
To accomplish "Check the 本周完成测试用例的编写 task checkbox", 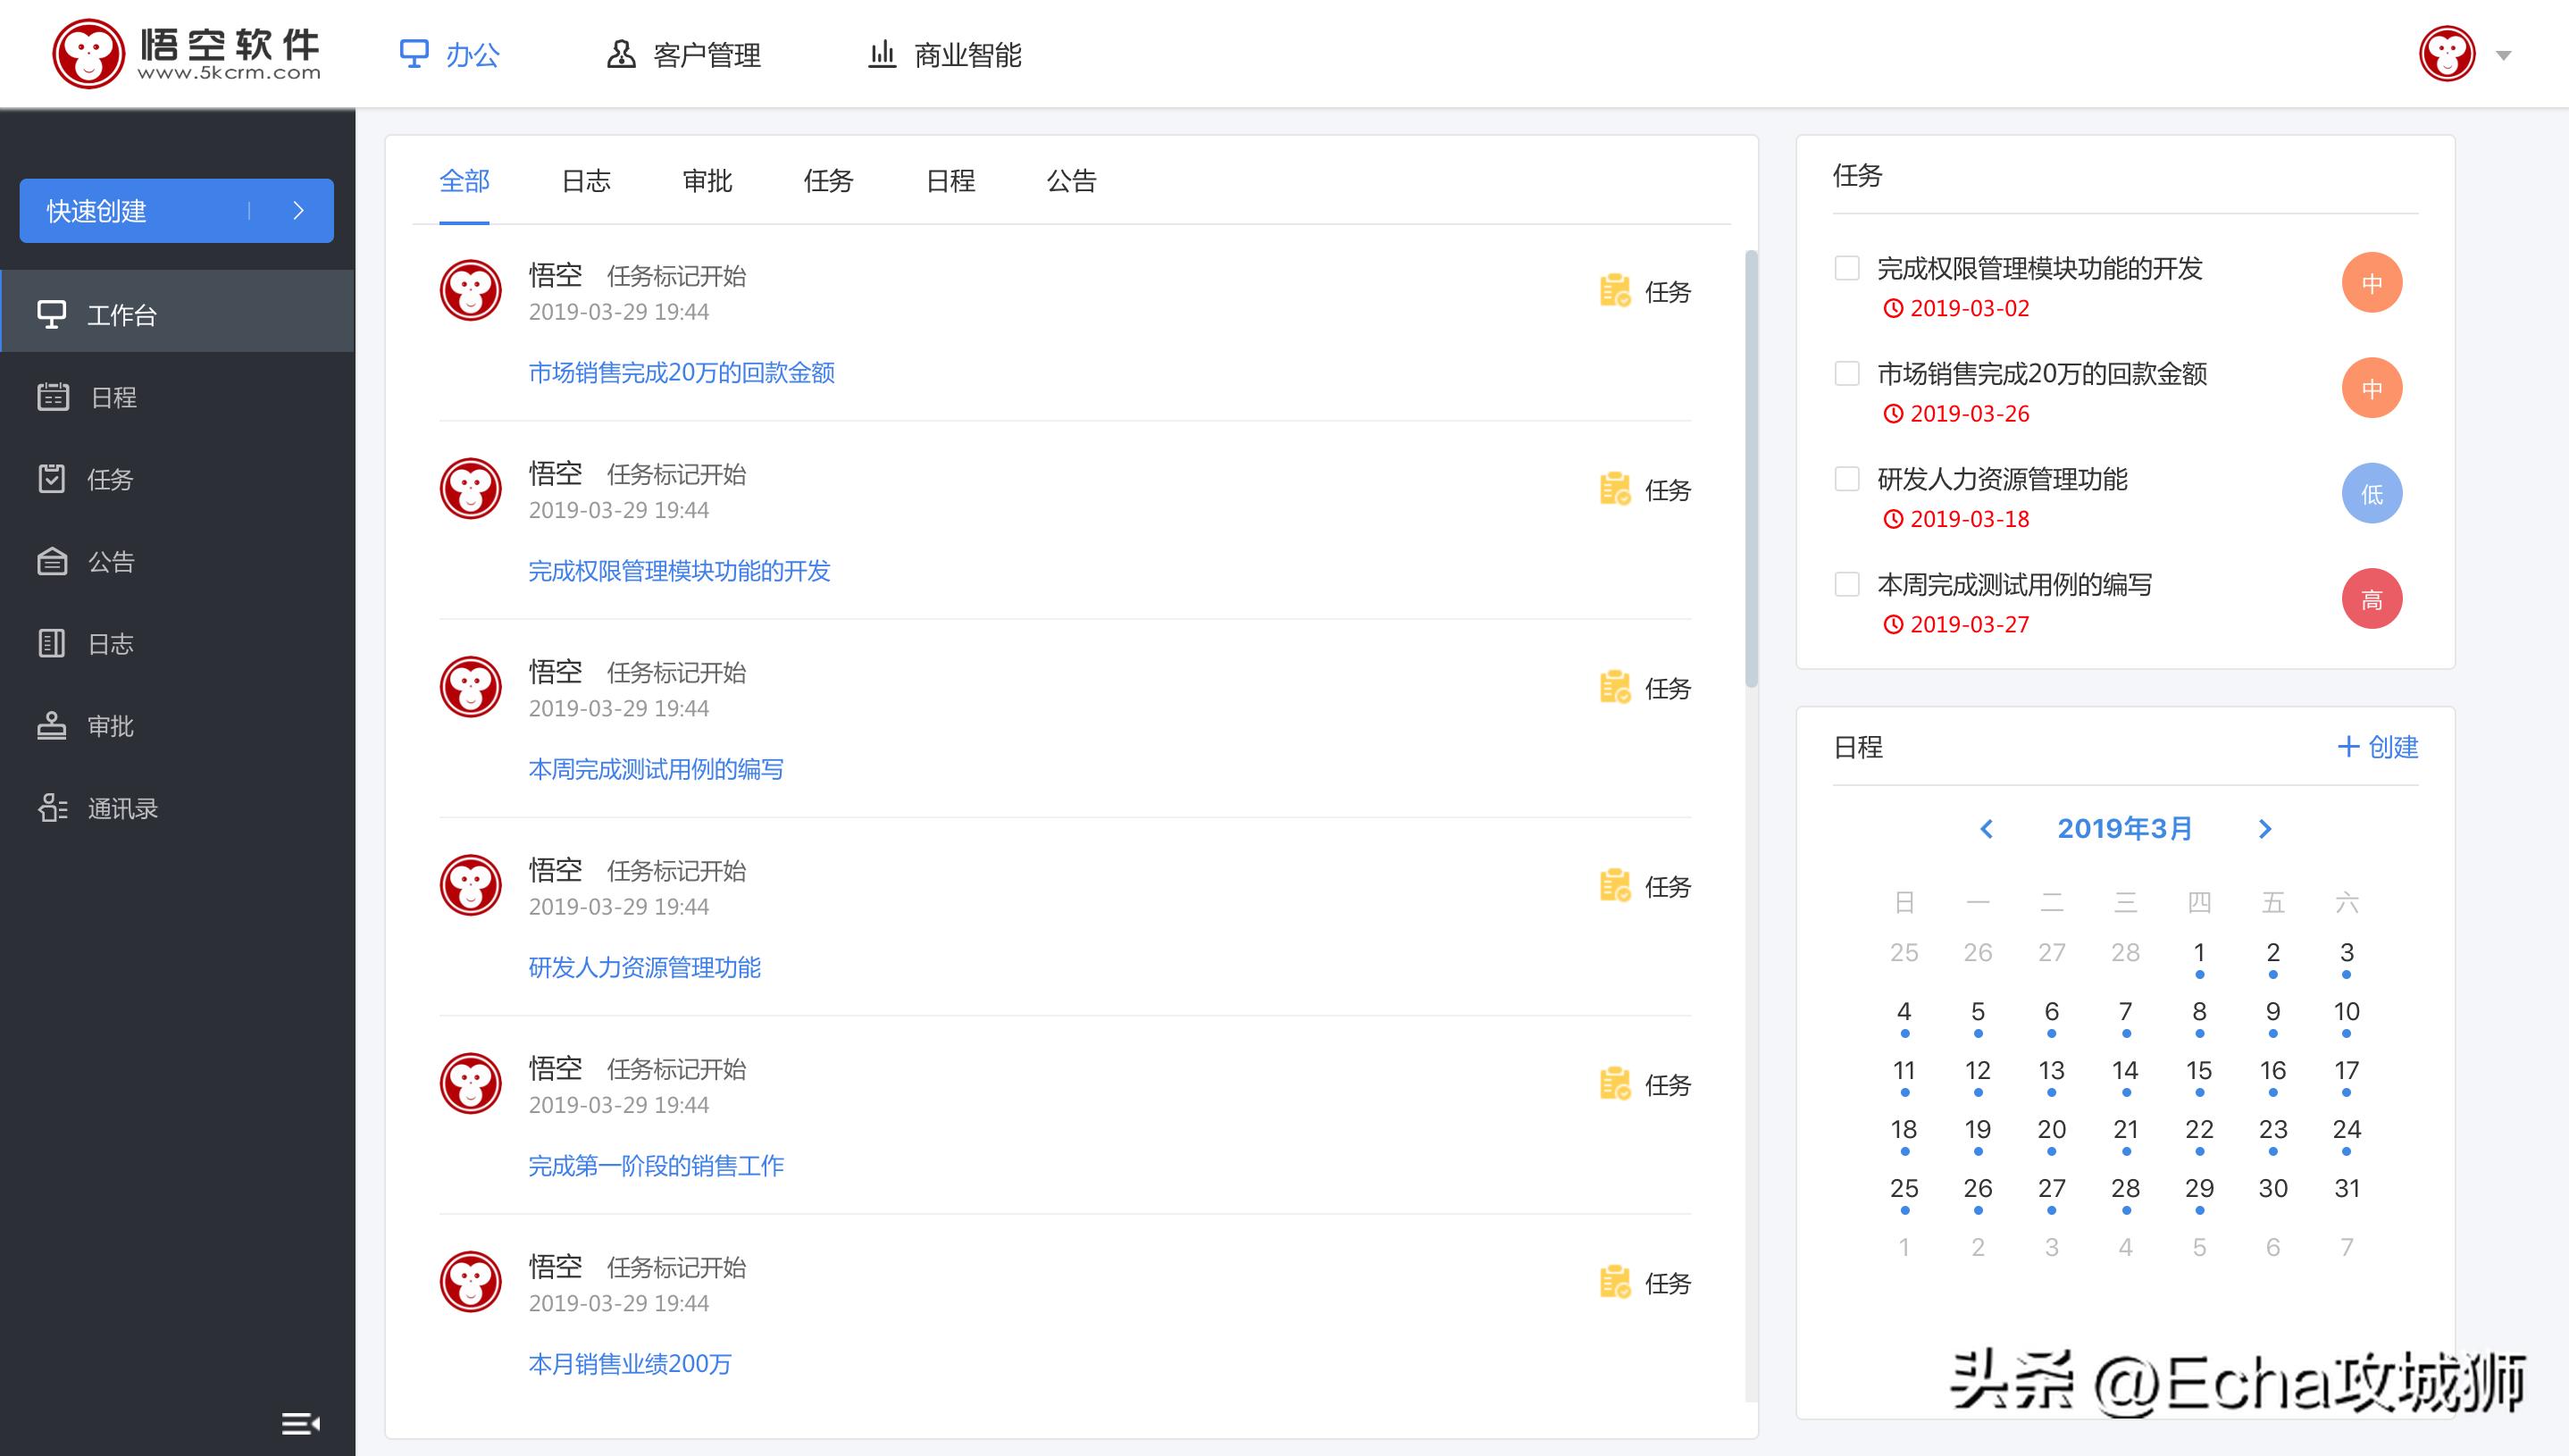I will [x=1847, y=584].
